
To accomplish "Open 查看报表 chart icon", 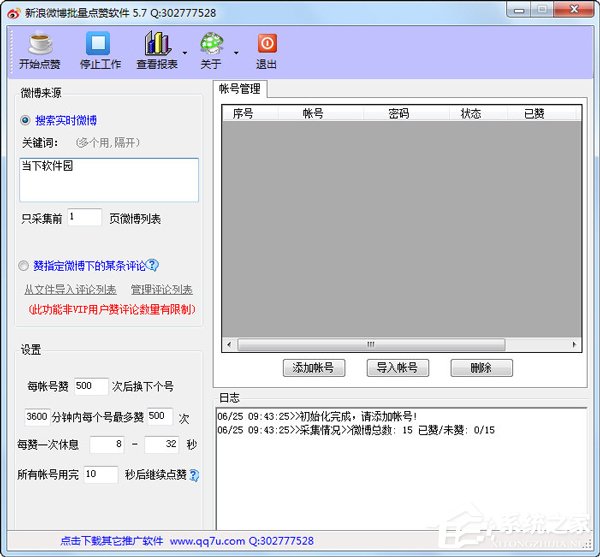I will pyautogui.click(x=157, y=43).
